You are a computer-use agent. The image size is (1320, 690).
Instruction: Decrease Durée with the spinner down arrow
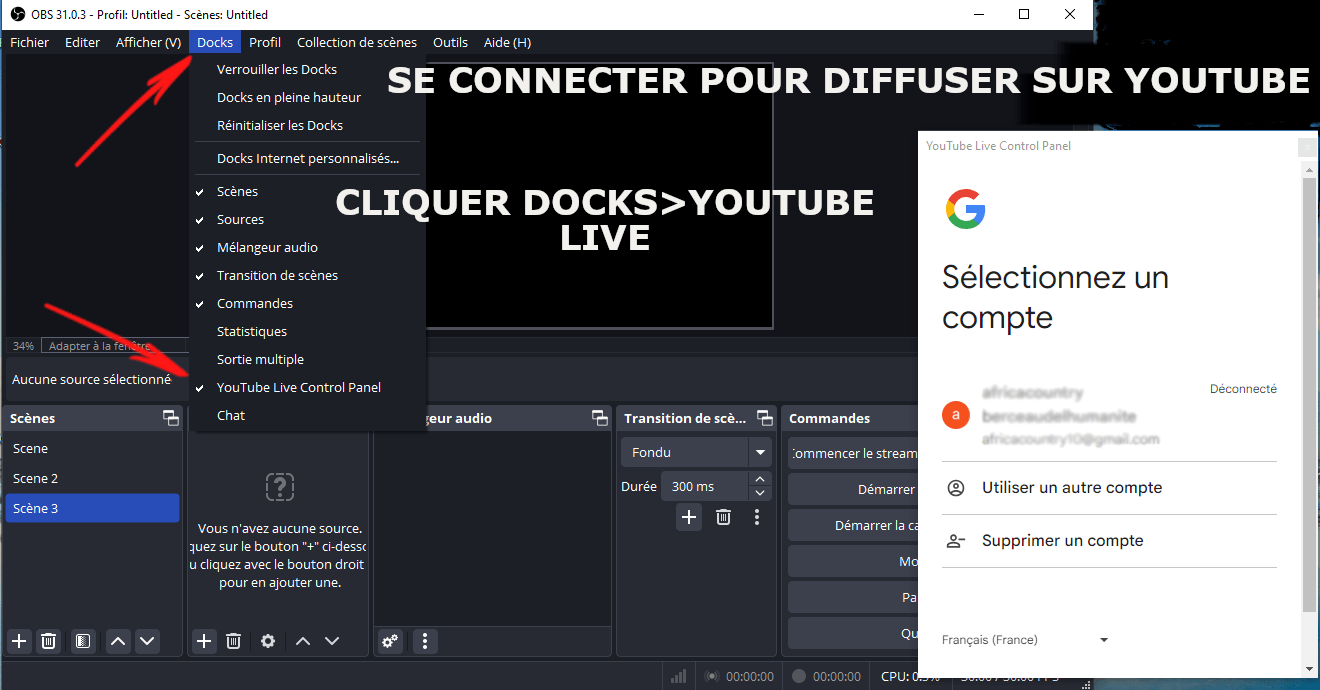pos(760,493)
